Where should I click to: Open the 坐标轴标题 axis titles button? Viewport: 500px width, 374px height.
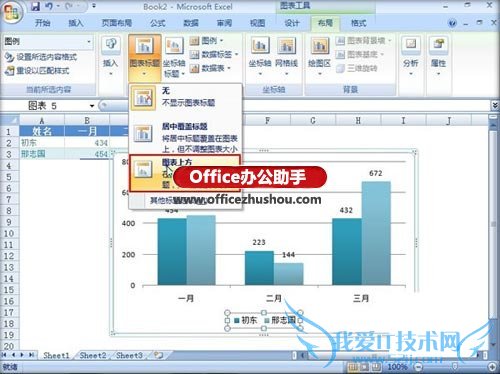[174, 57]
